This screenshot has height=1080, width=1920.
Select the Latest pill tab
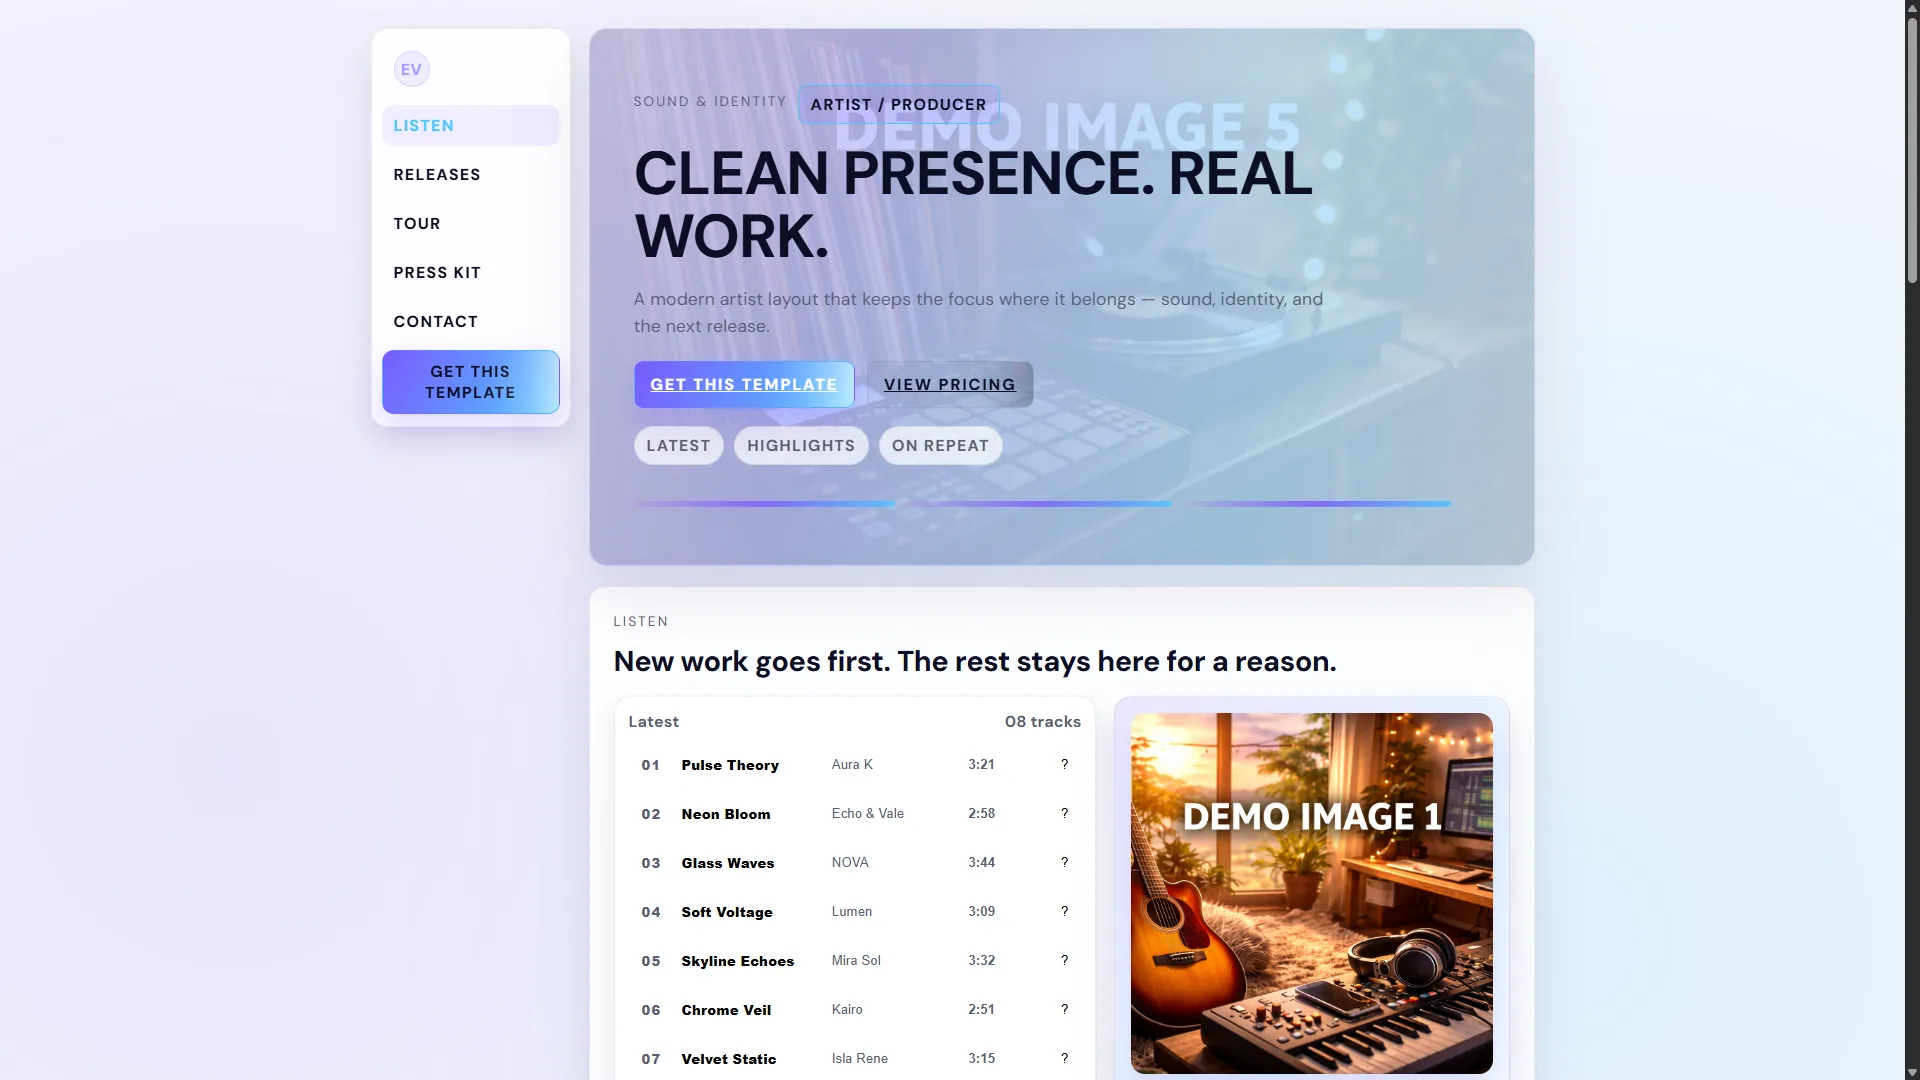click(x=678, y=446)
